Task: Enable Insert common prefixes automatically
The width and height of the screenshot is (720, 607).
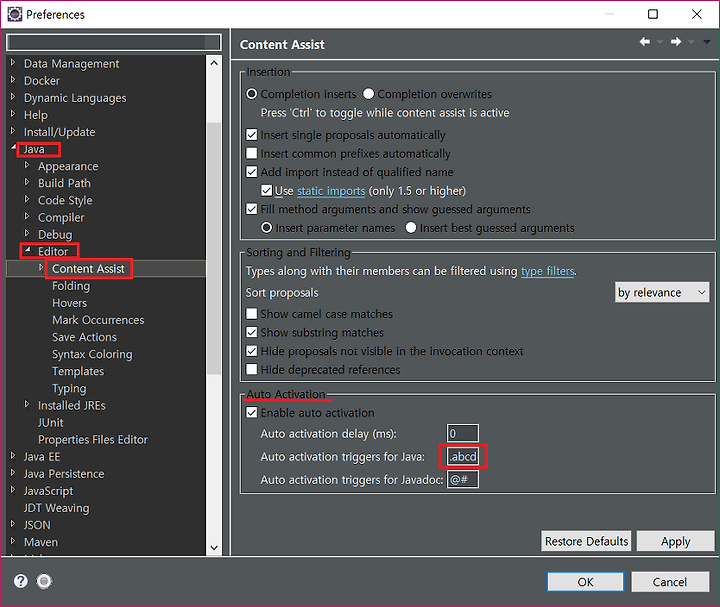Action: click(252, 153)
